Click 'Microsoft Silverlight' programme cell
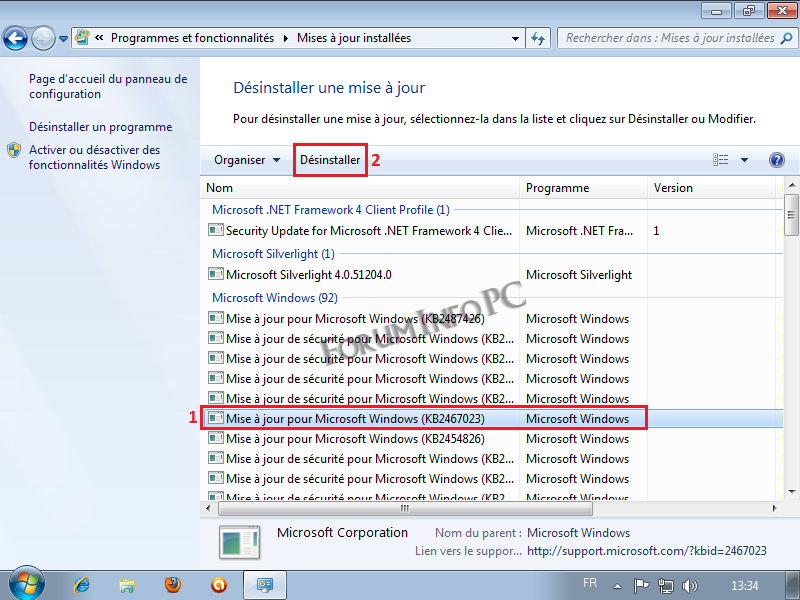 click(579, 275)
